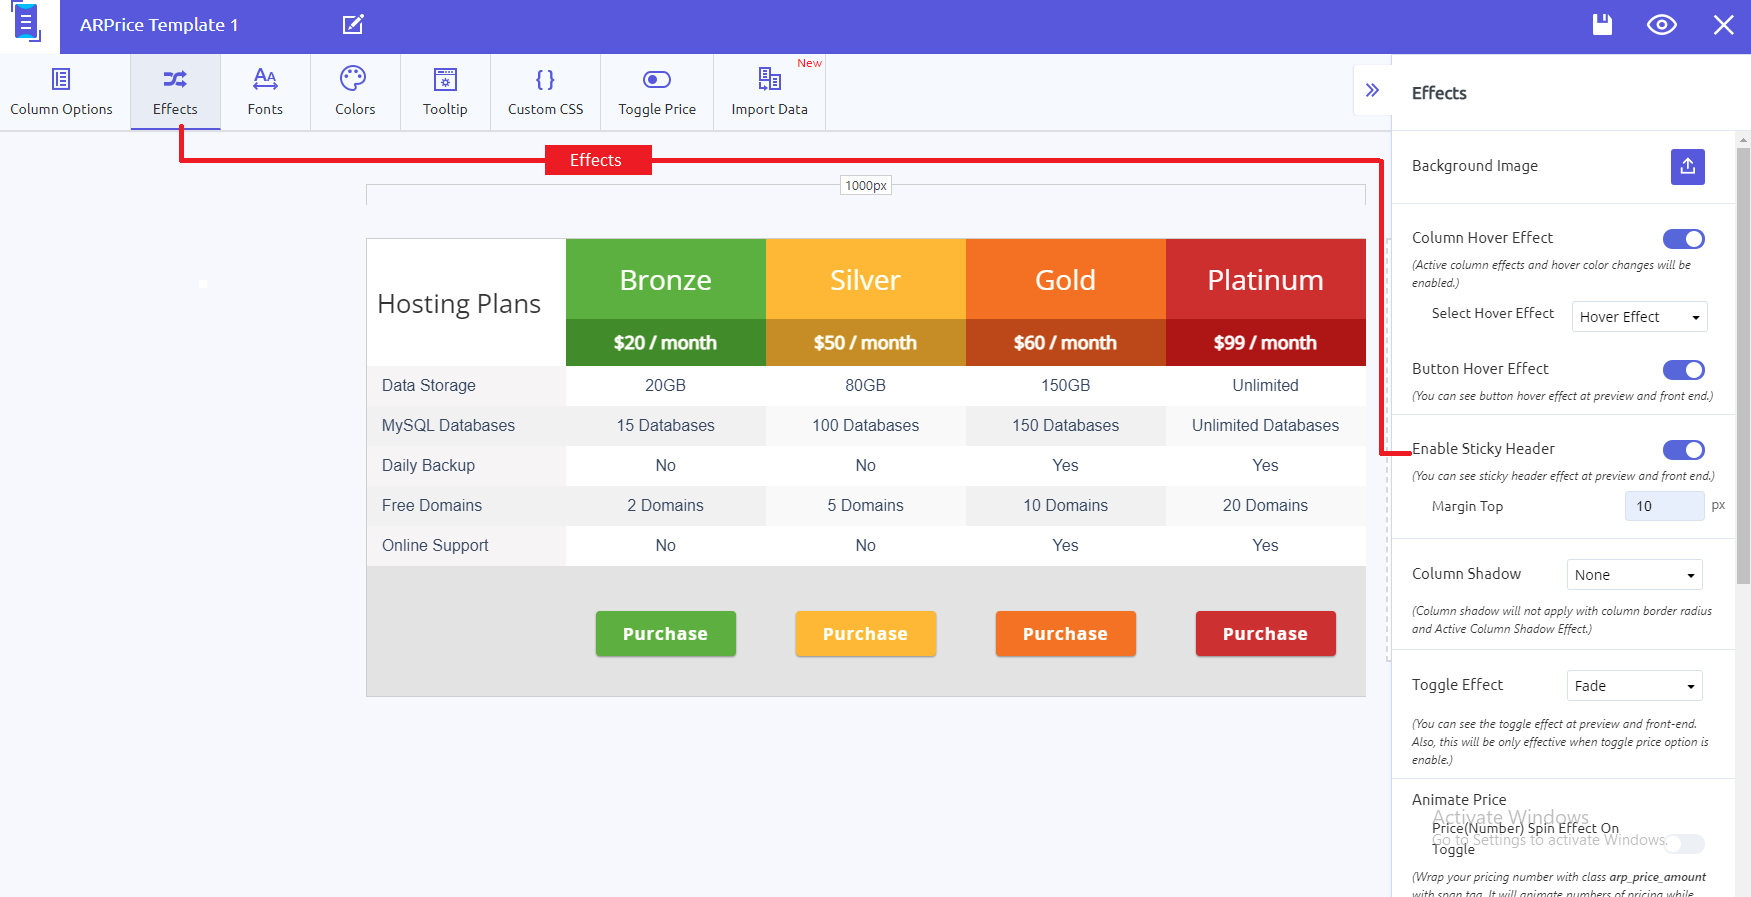
Task: Select the Bronze column header
Action: (666, 280)
